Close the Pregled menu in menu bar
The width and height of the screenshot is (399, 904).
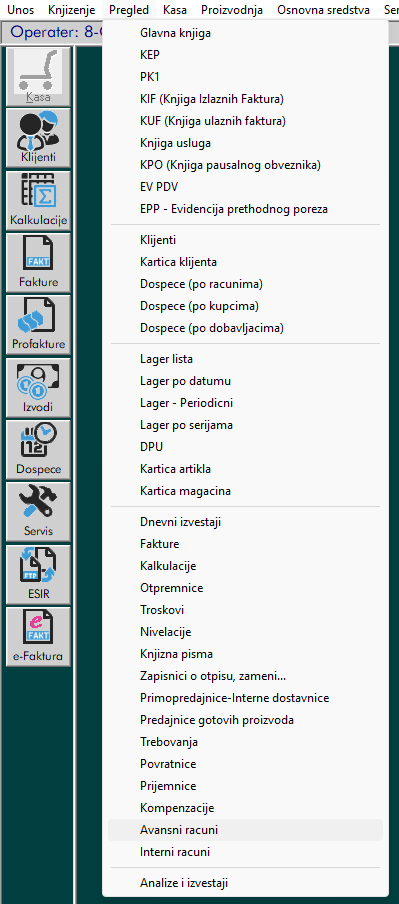click(129, 10)
